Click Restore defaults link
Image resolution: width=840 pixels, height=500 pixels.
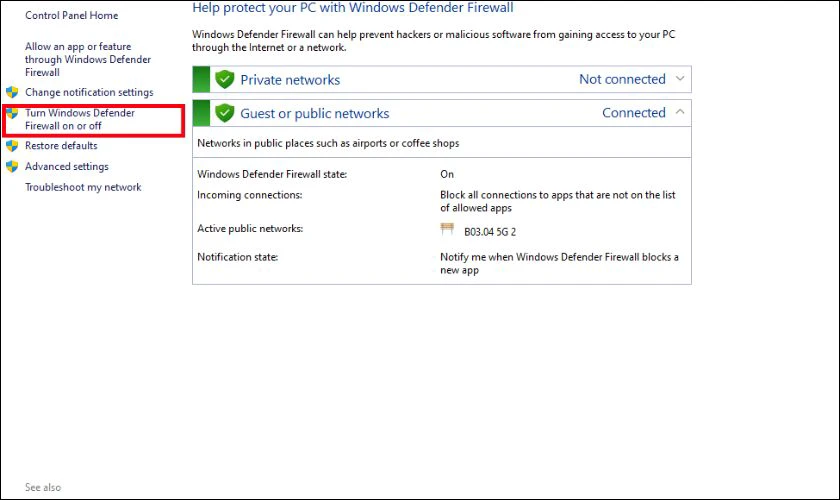61,146
